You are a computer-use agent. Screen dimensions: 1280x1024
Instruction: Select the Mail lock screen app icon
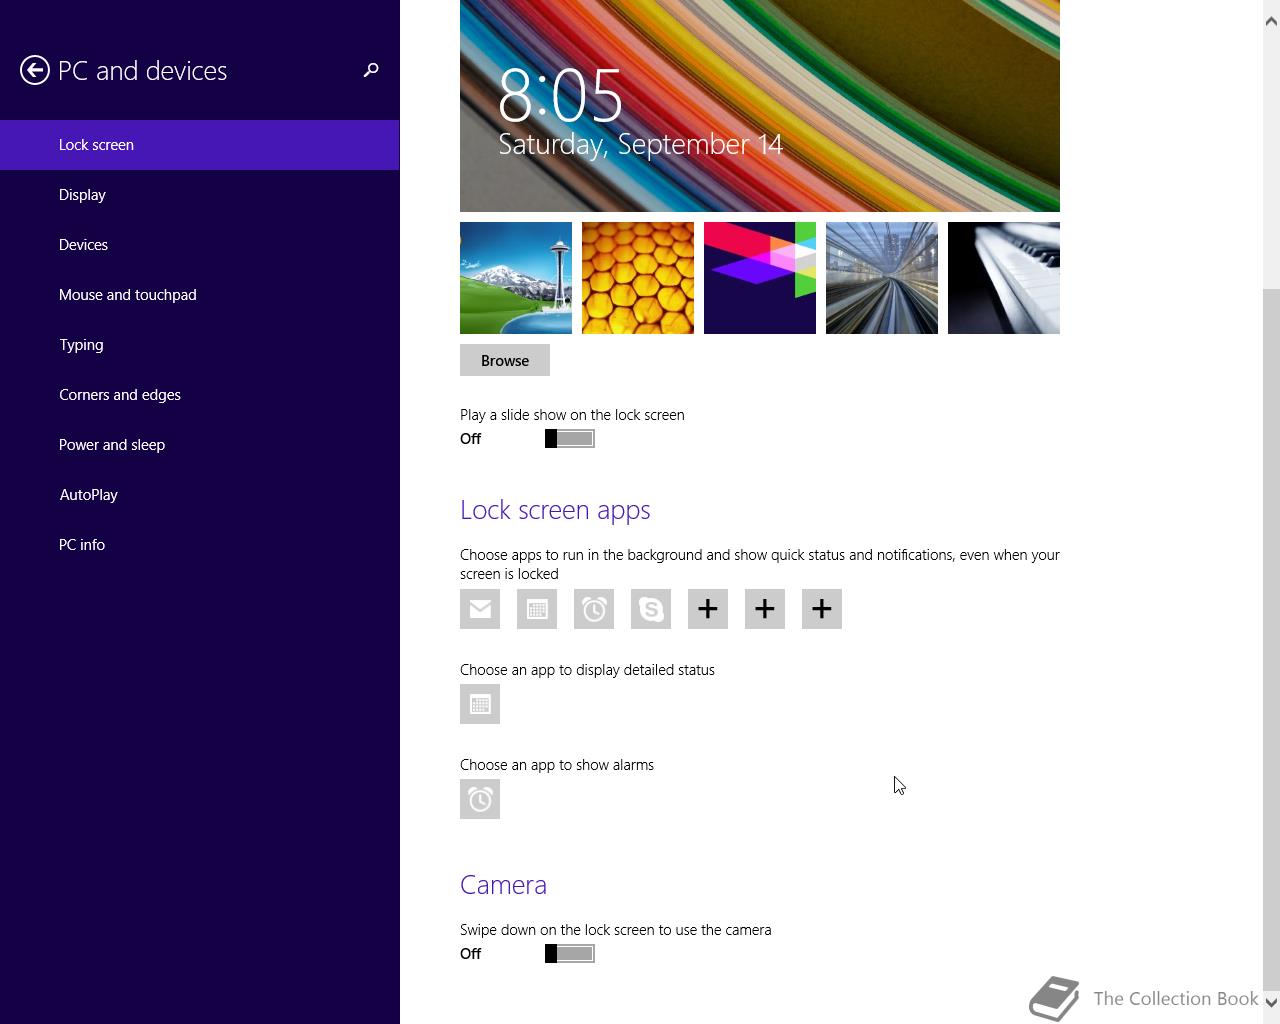point(480,609)
